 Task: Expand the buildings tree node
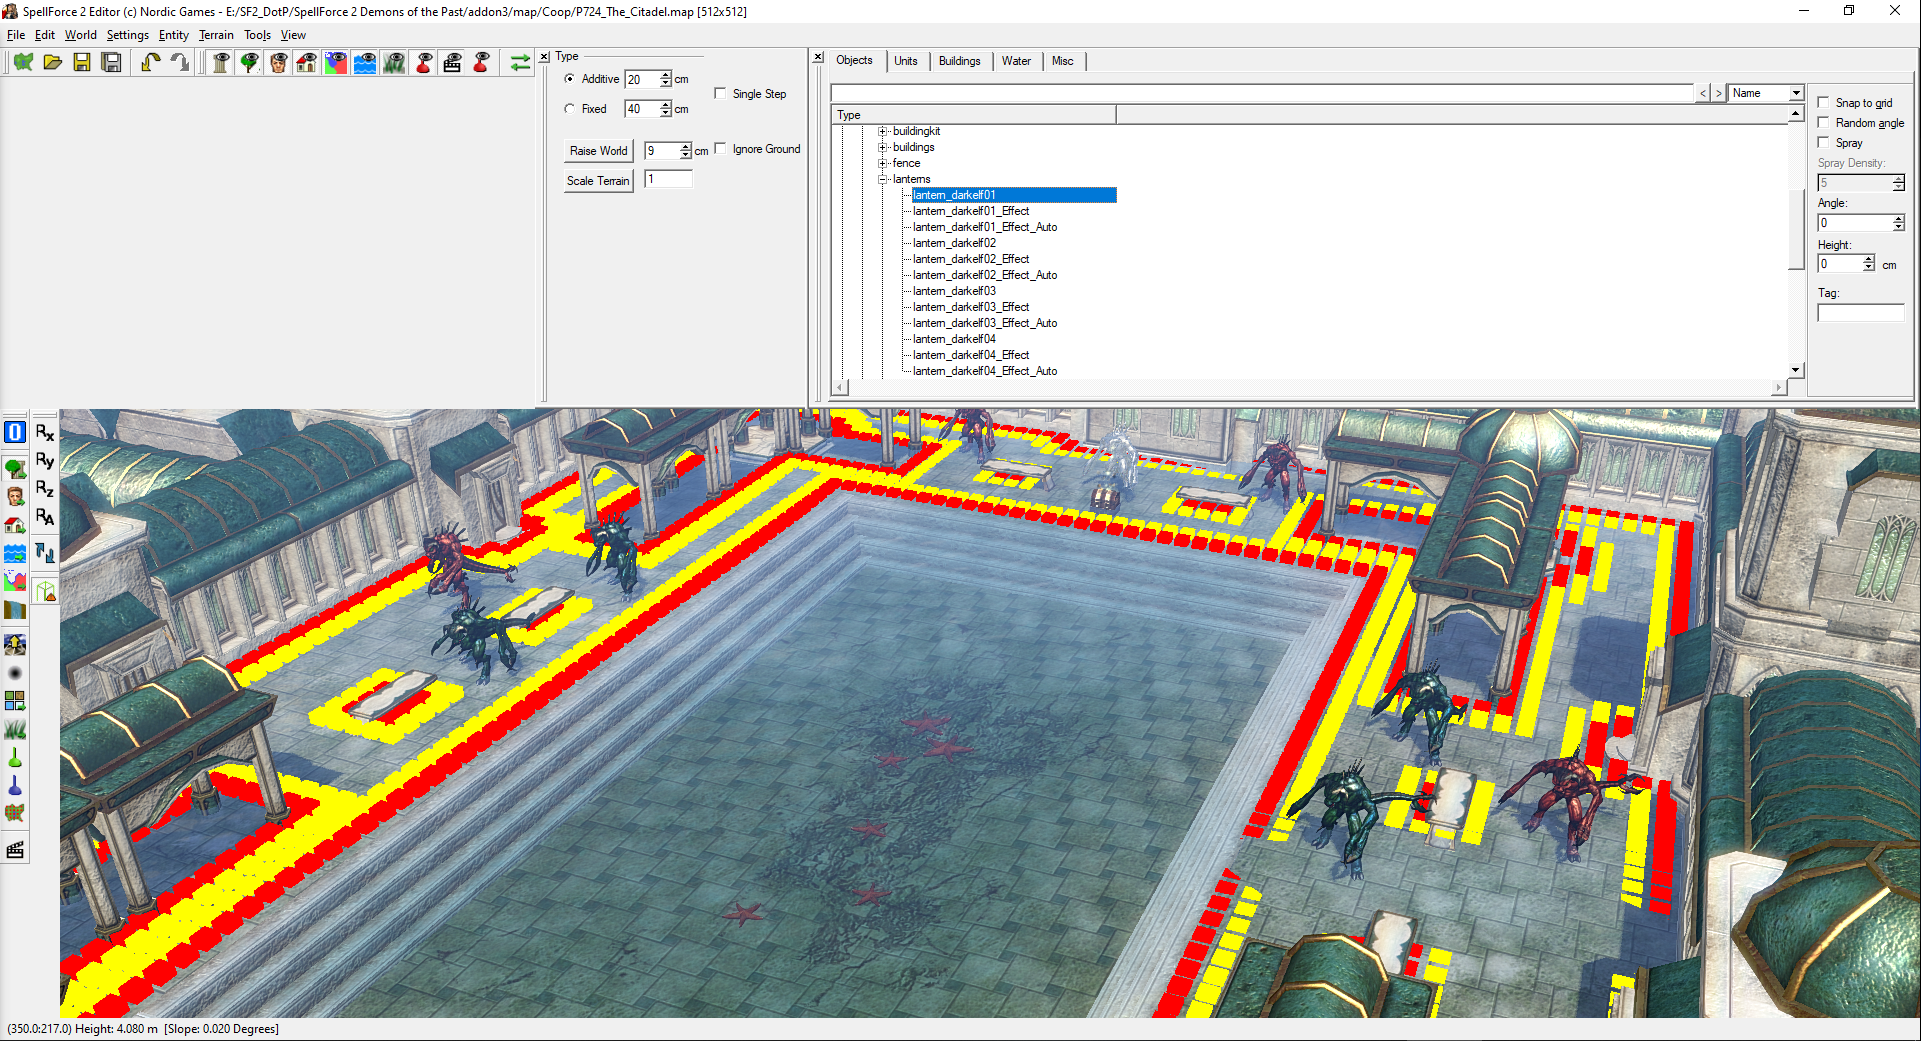[883, 147]
